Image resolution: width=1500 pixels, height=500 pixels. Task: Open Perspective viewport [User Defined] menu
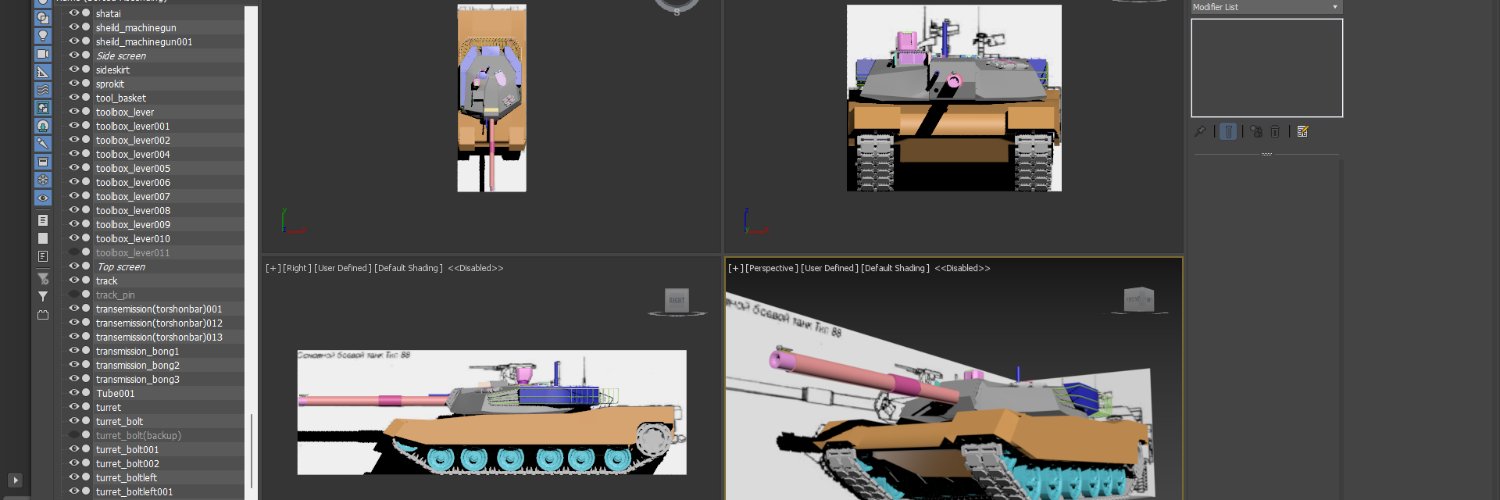[x=829, y=268]
